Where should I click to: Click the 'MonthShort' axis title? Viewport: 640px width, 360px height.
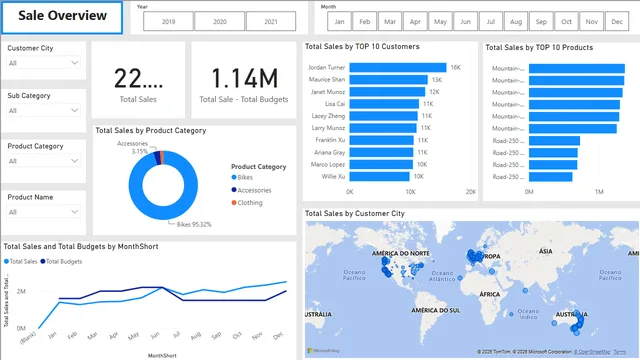click(x=162, y=356)
